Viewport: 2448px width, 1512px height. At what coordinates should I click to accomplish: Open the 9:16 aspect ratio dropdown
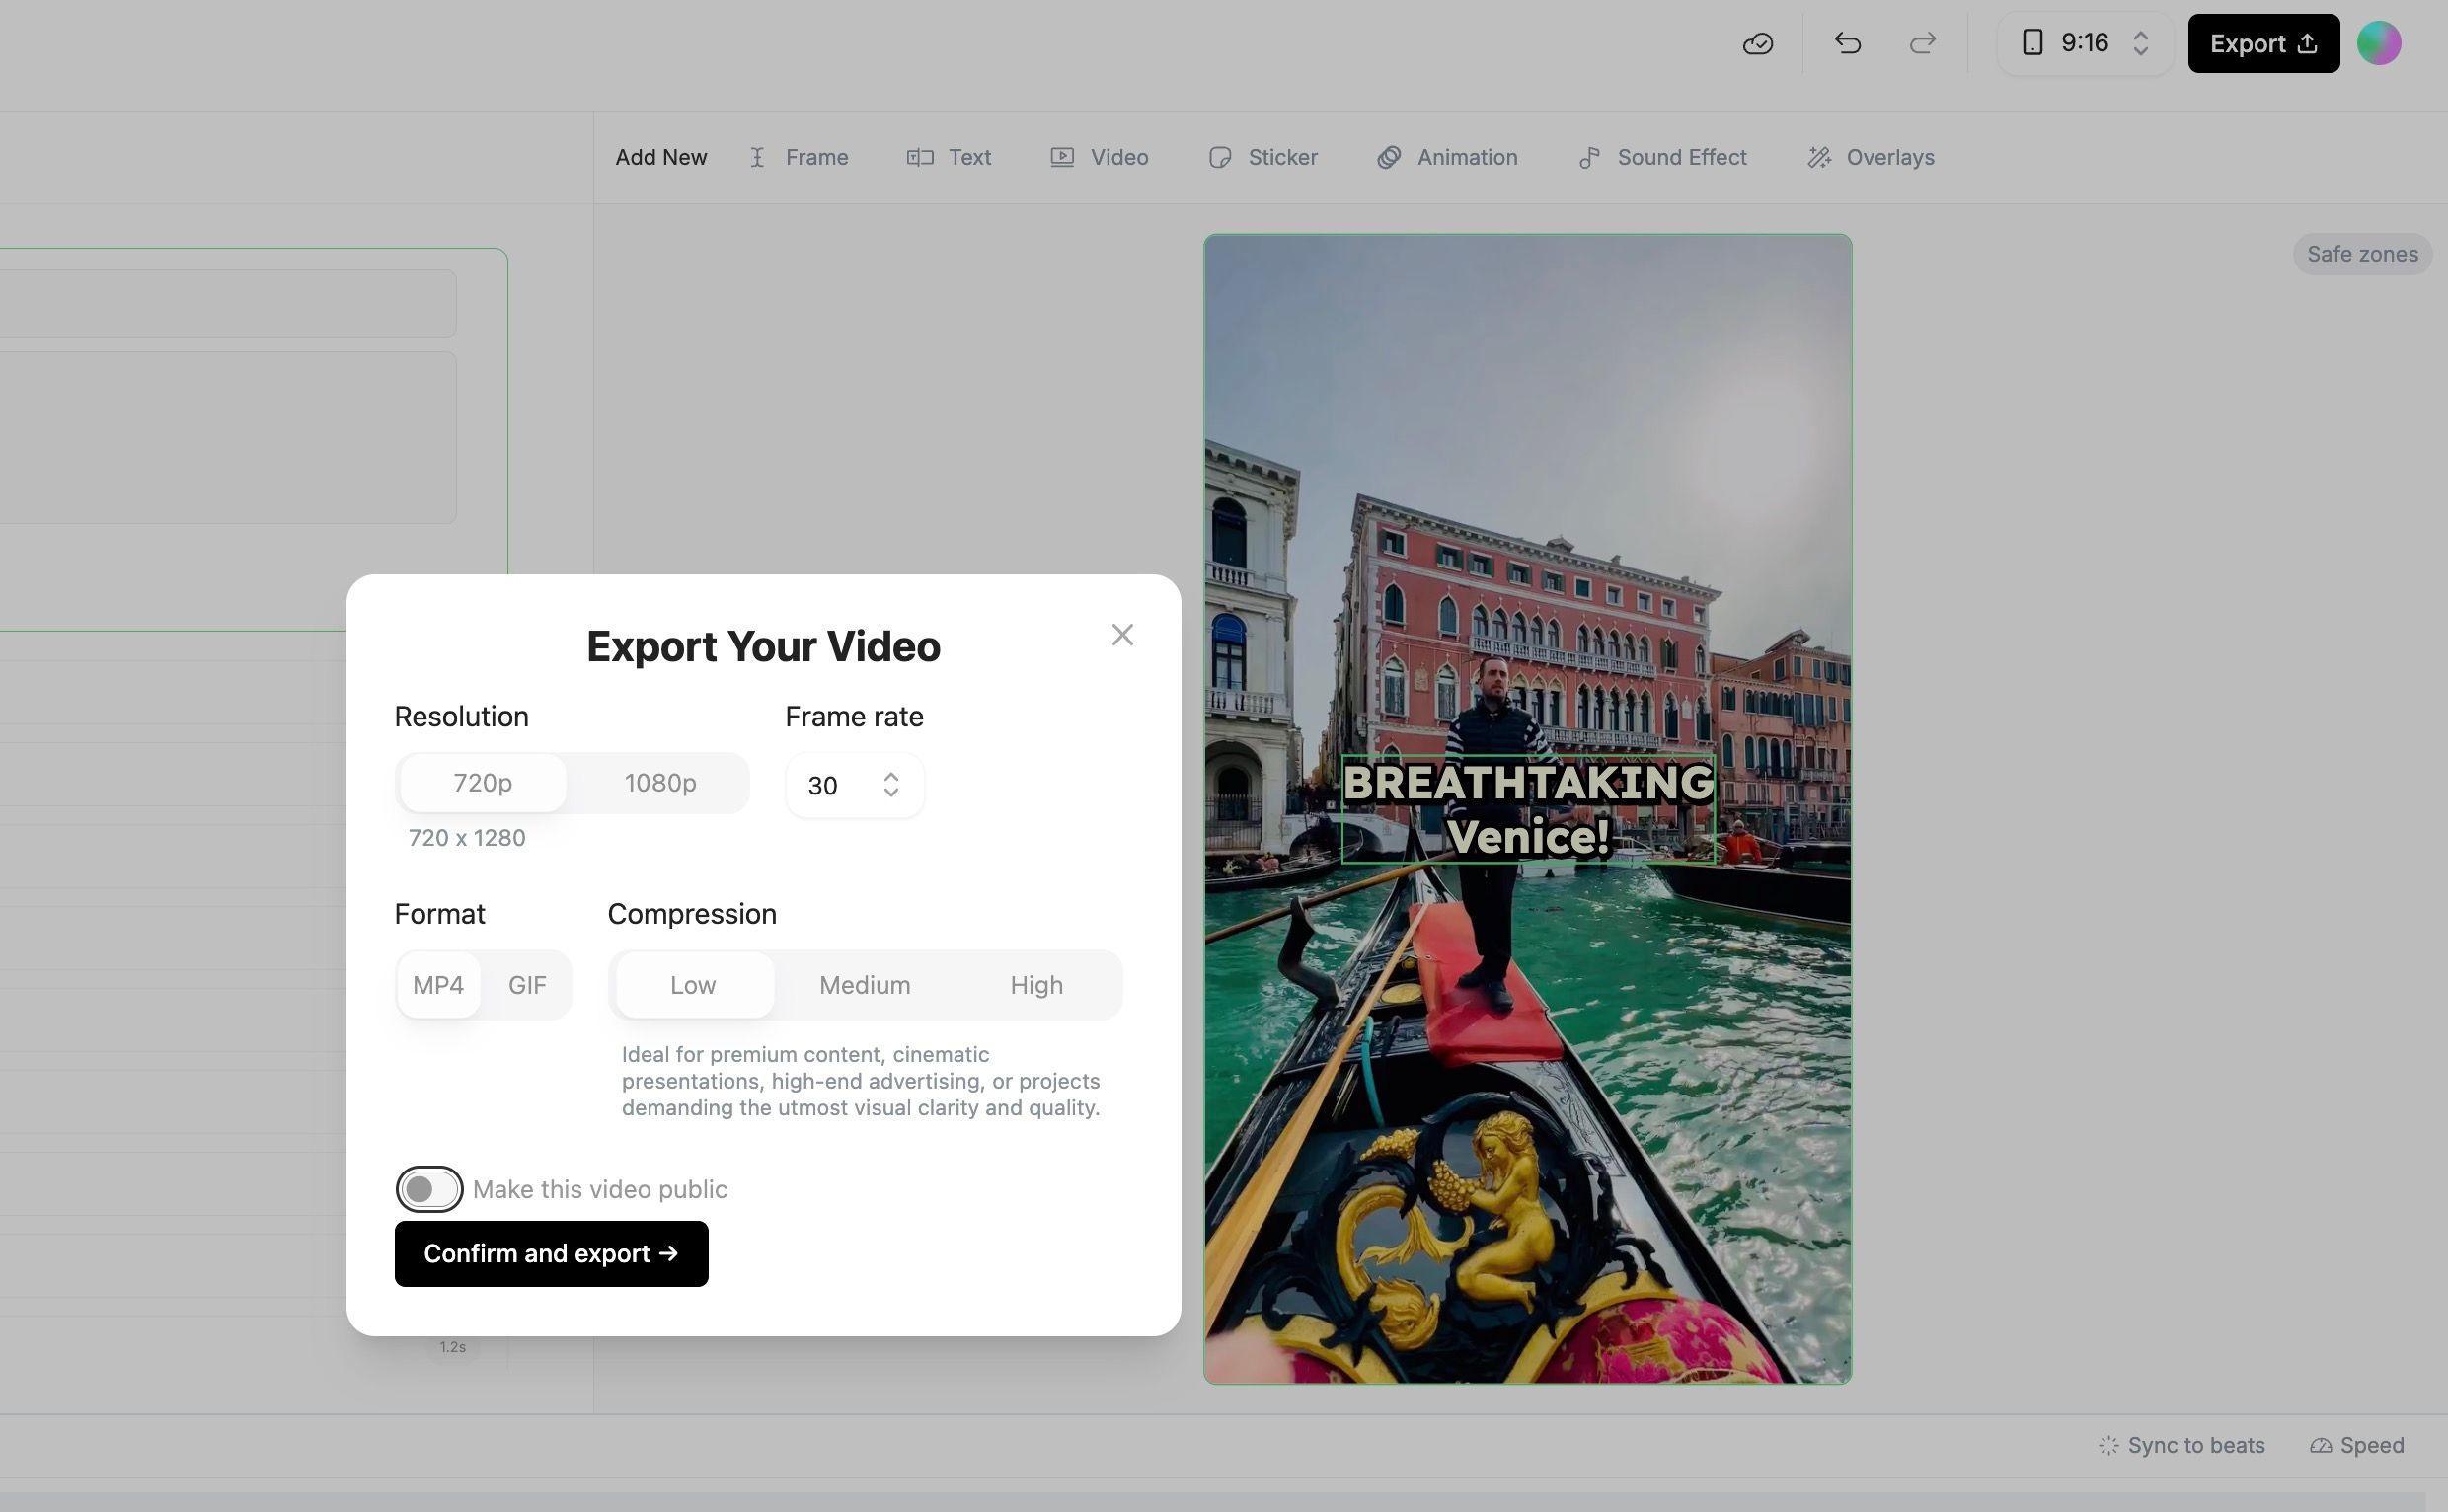2084,44
